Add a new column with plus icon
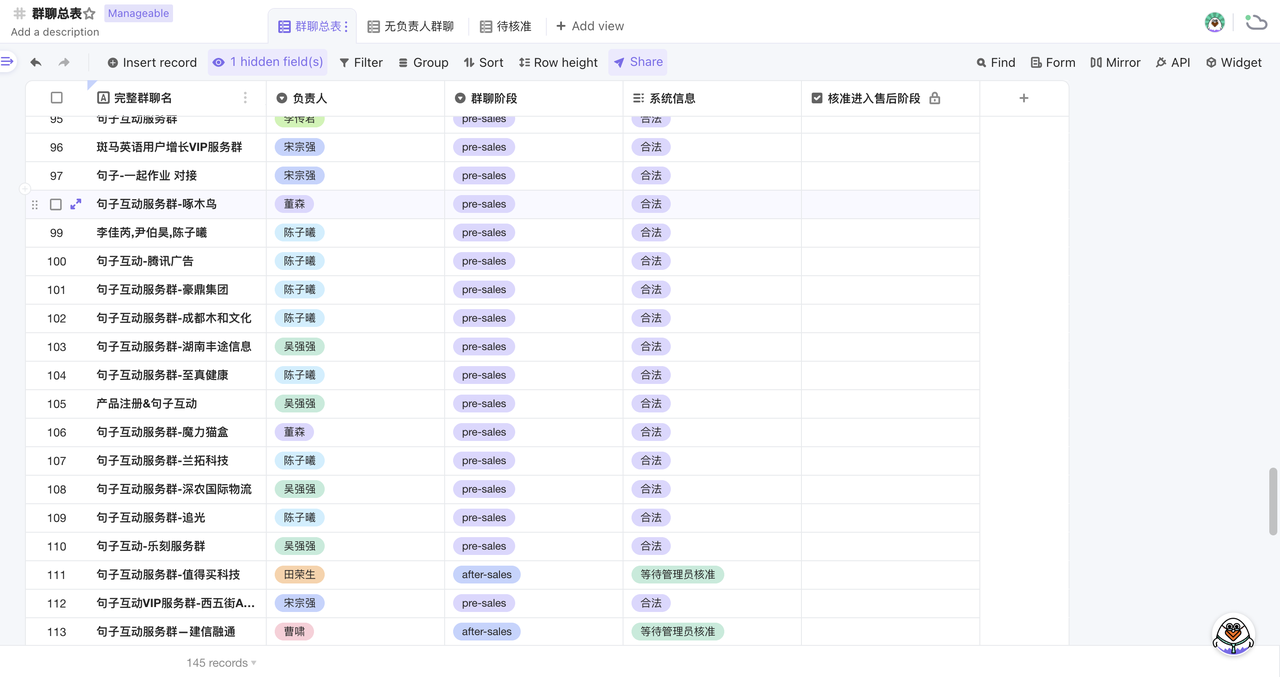Image resolution: width=1280 pixels, height=677 pixels. pos(1023,98)
